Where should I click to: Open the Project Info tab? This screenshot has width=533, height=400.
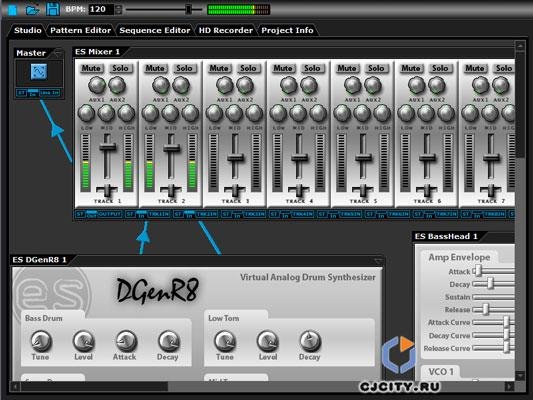[287, 30]
